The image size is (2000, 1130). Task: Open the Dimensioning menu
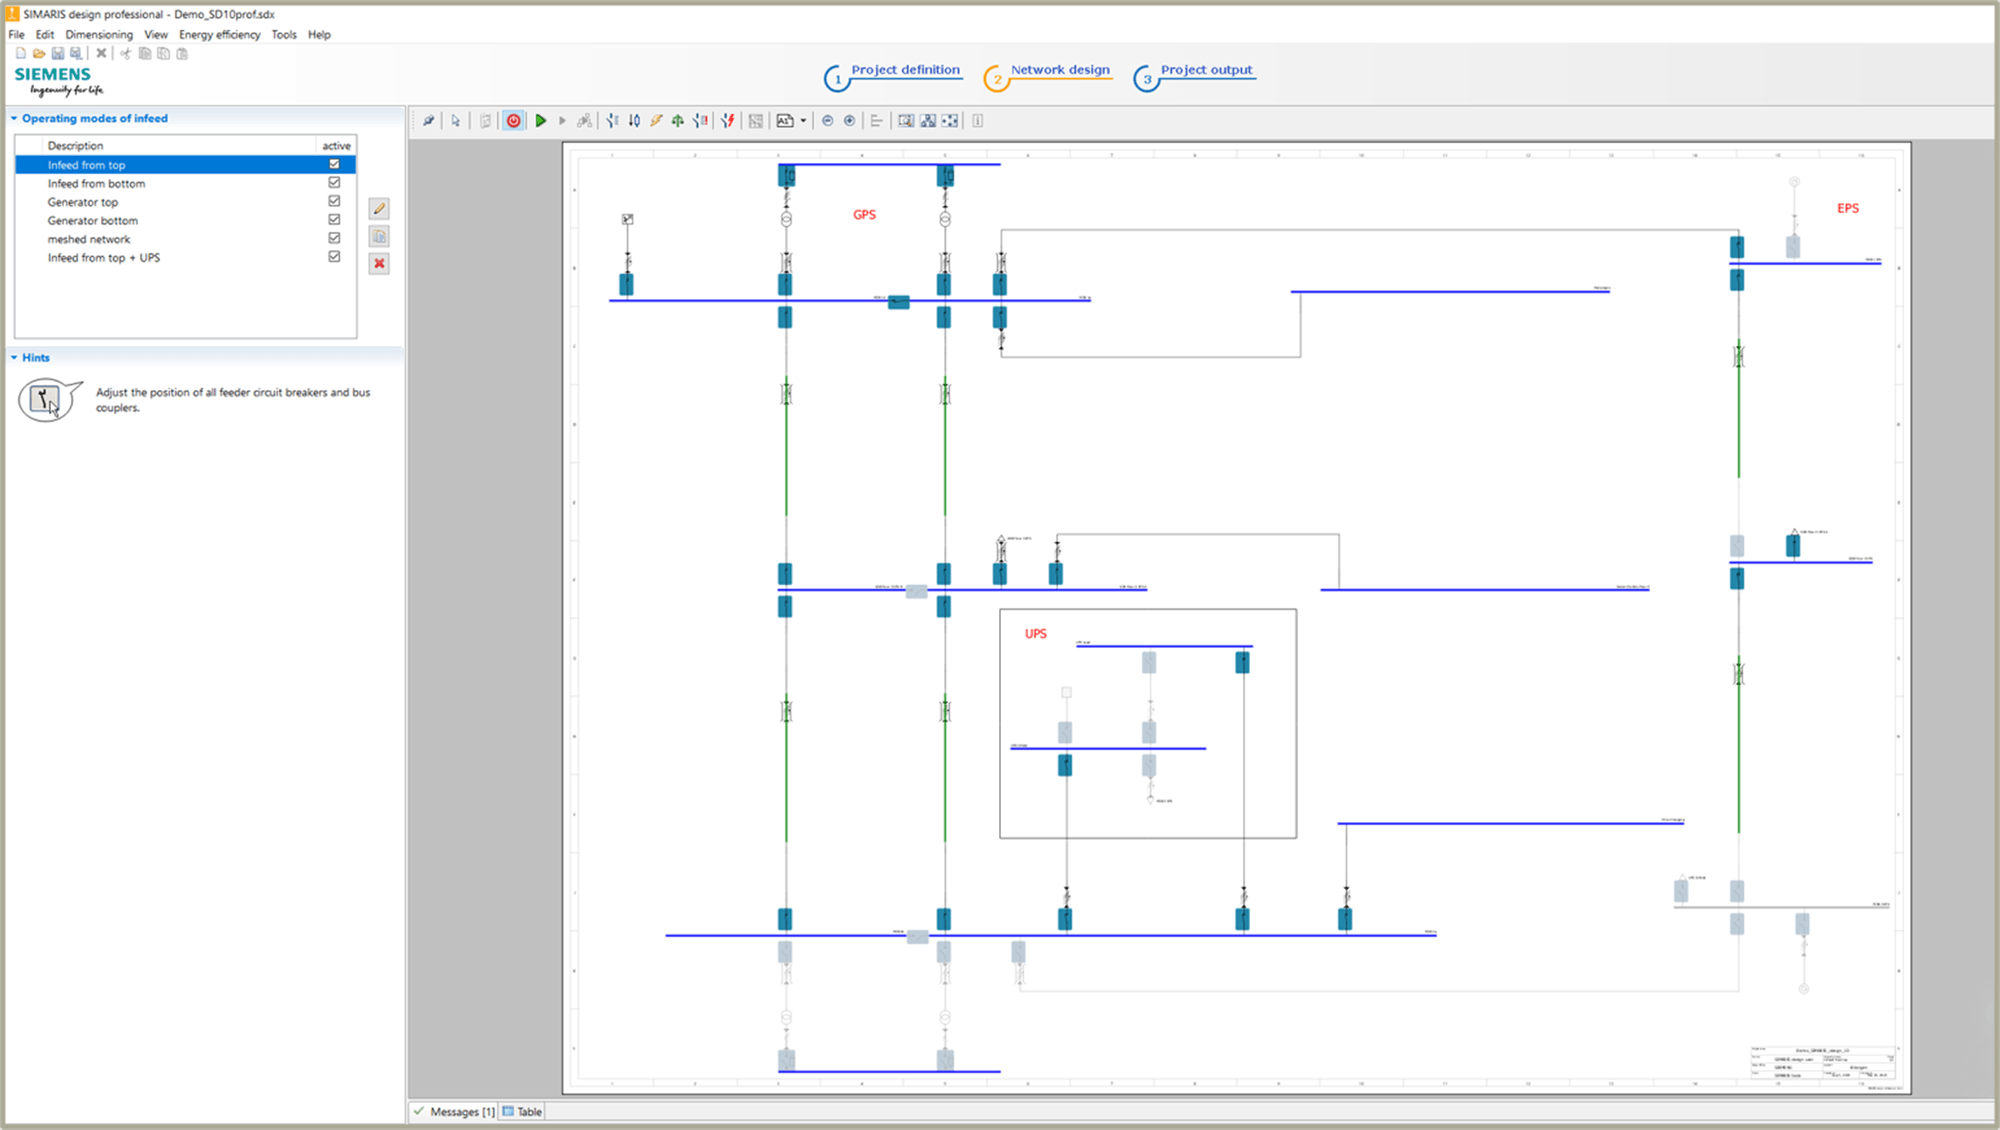(99, 34)
